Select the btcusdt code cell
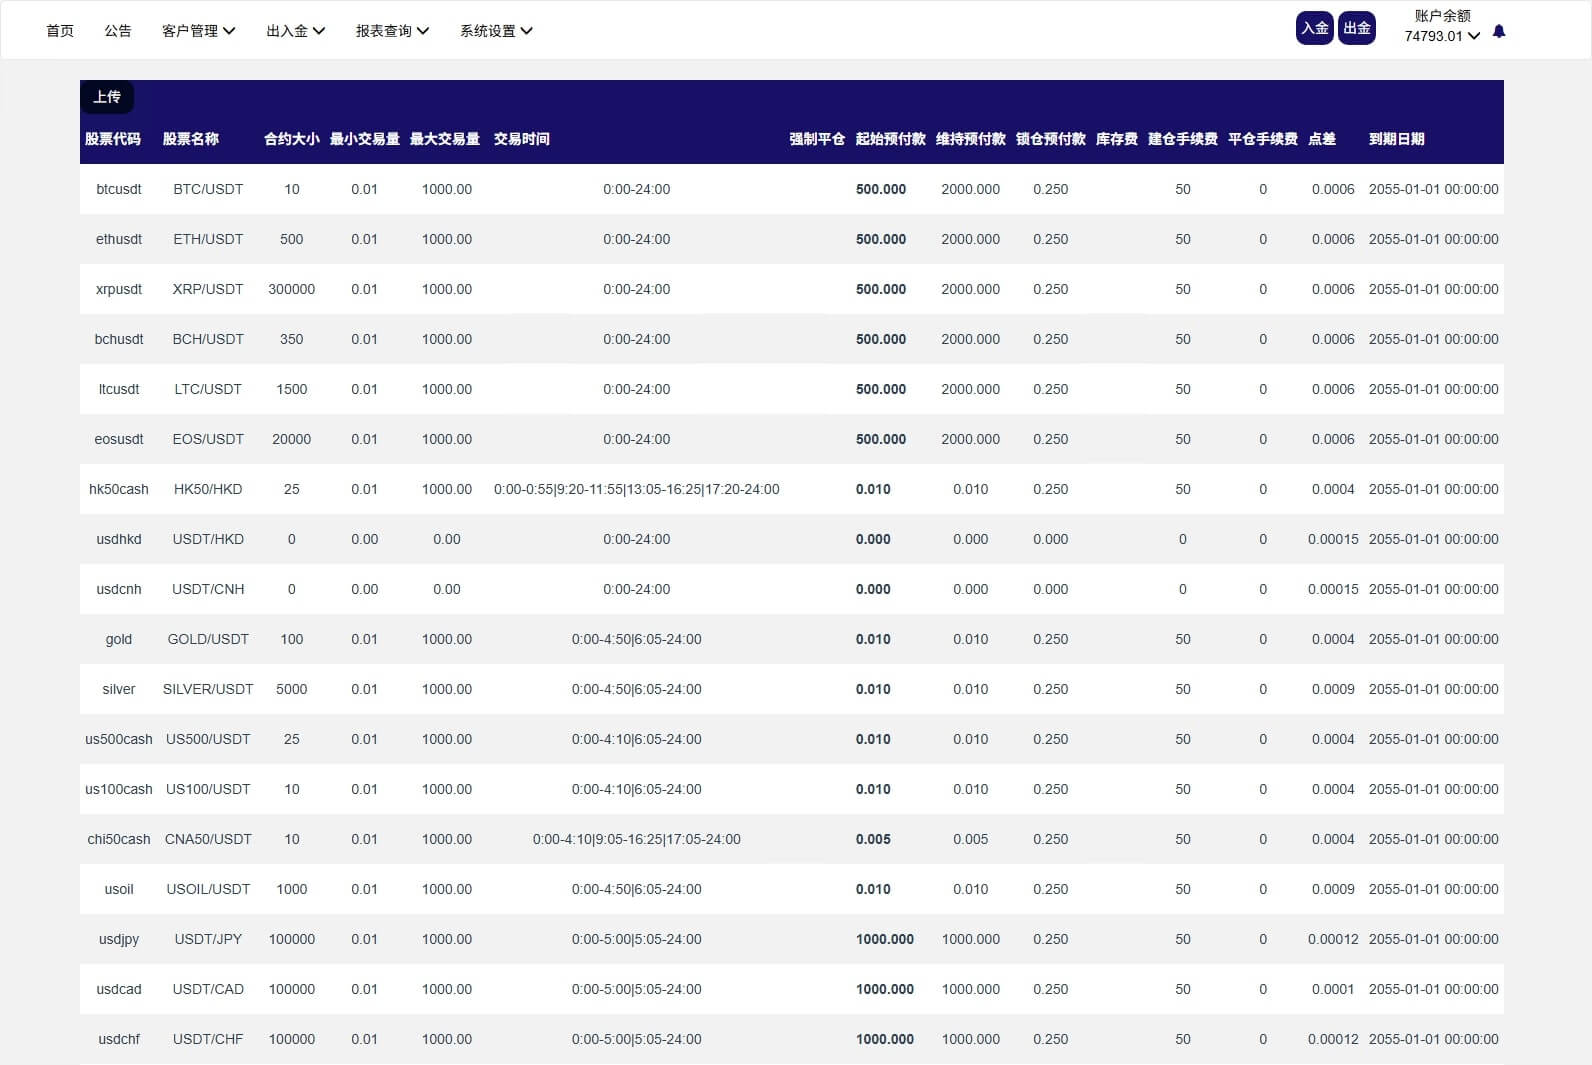 click(x=119, y=189)
